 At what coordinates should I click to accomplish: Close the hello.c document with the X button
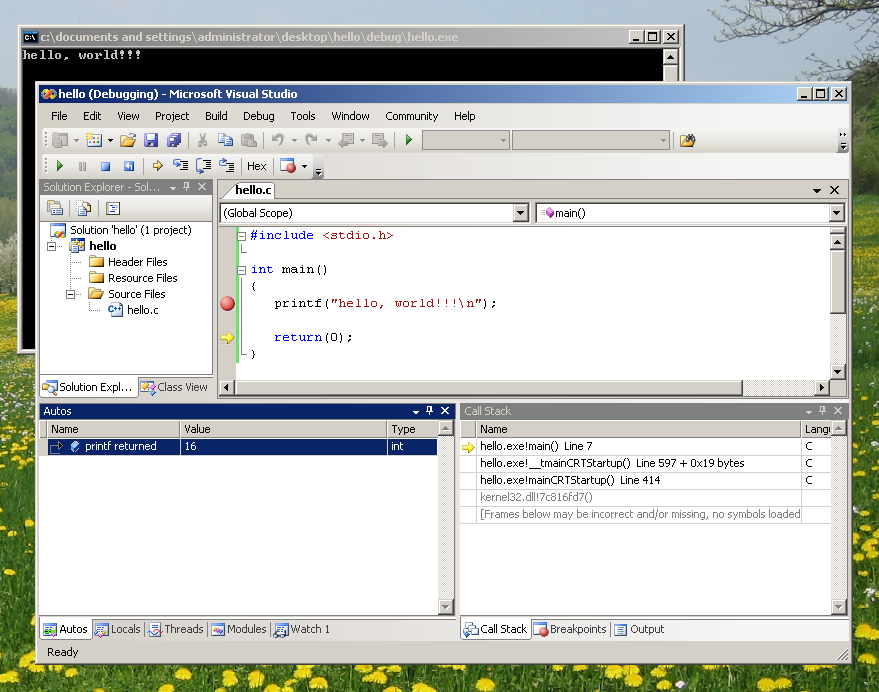[834, 190]
